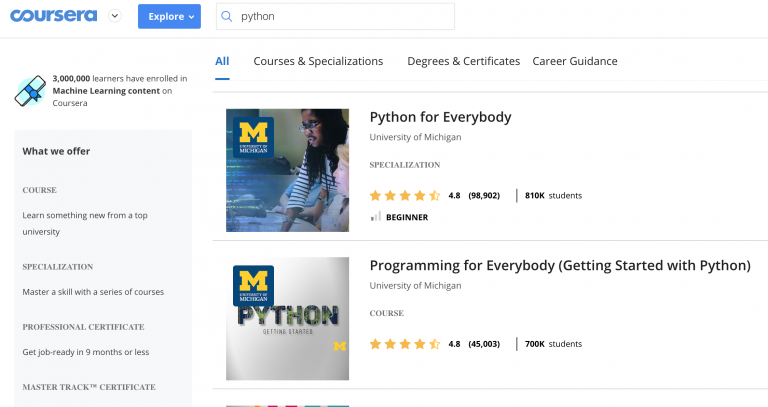This screenshot has width=768, height=407.
Task: Open the Explore menu button
Action: pos(169,16)
